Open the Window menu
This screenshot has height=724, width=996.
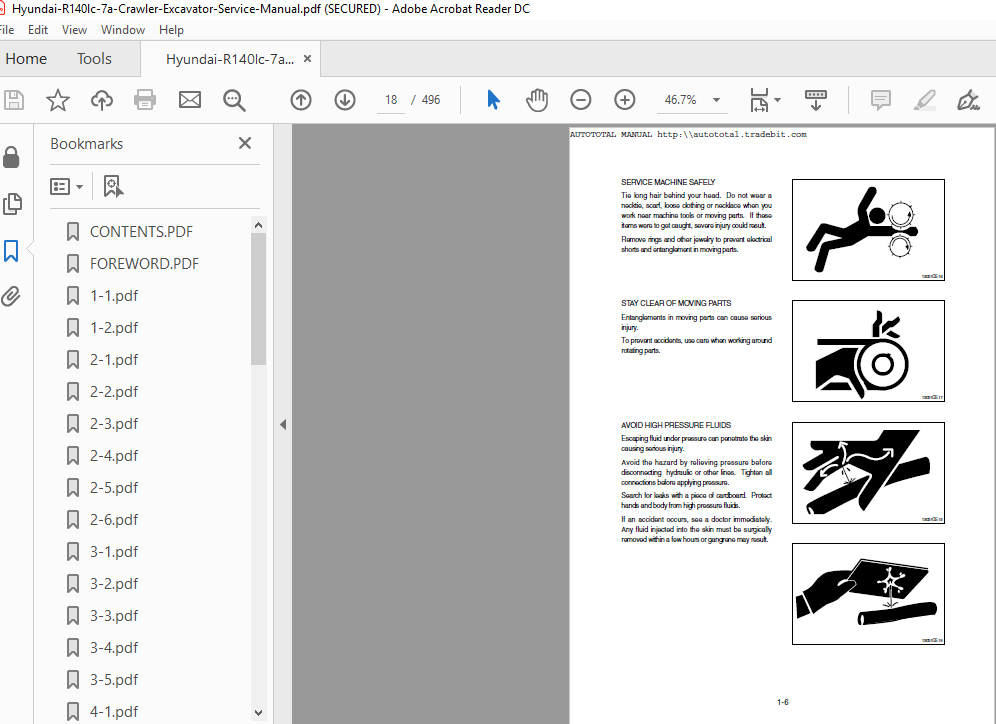pos(123,30)
